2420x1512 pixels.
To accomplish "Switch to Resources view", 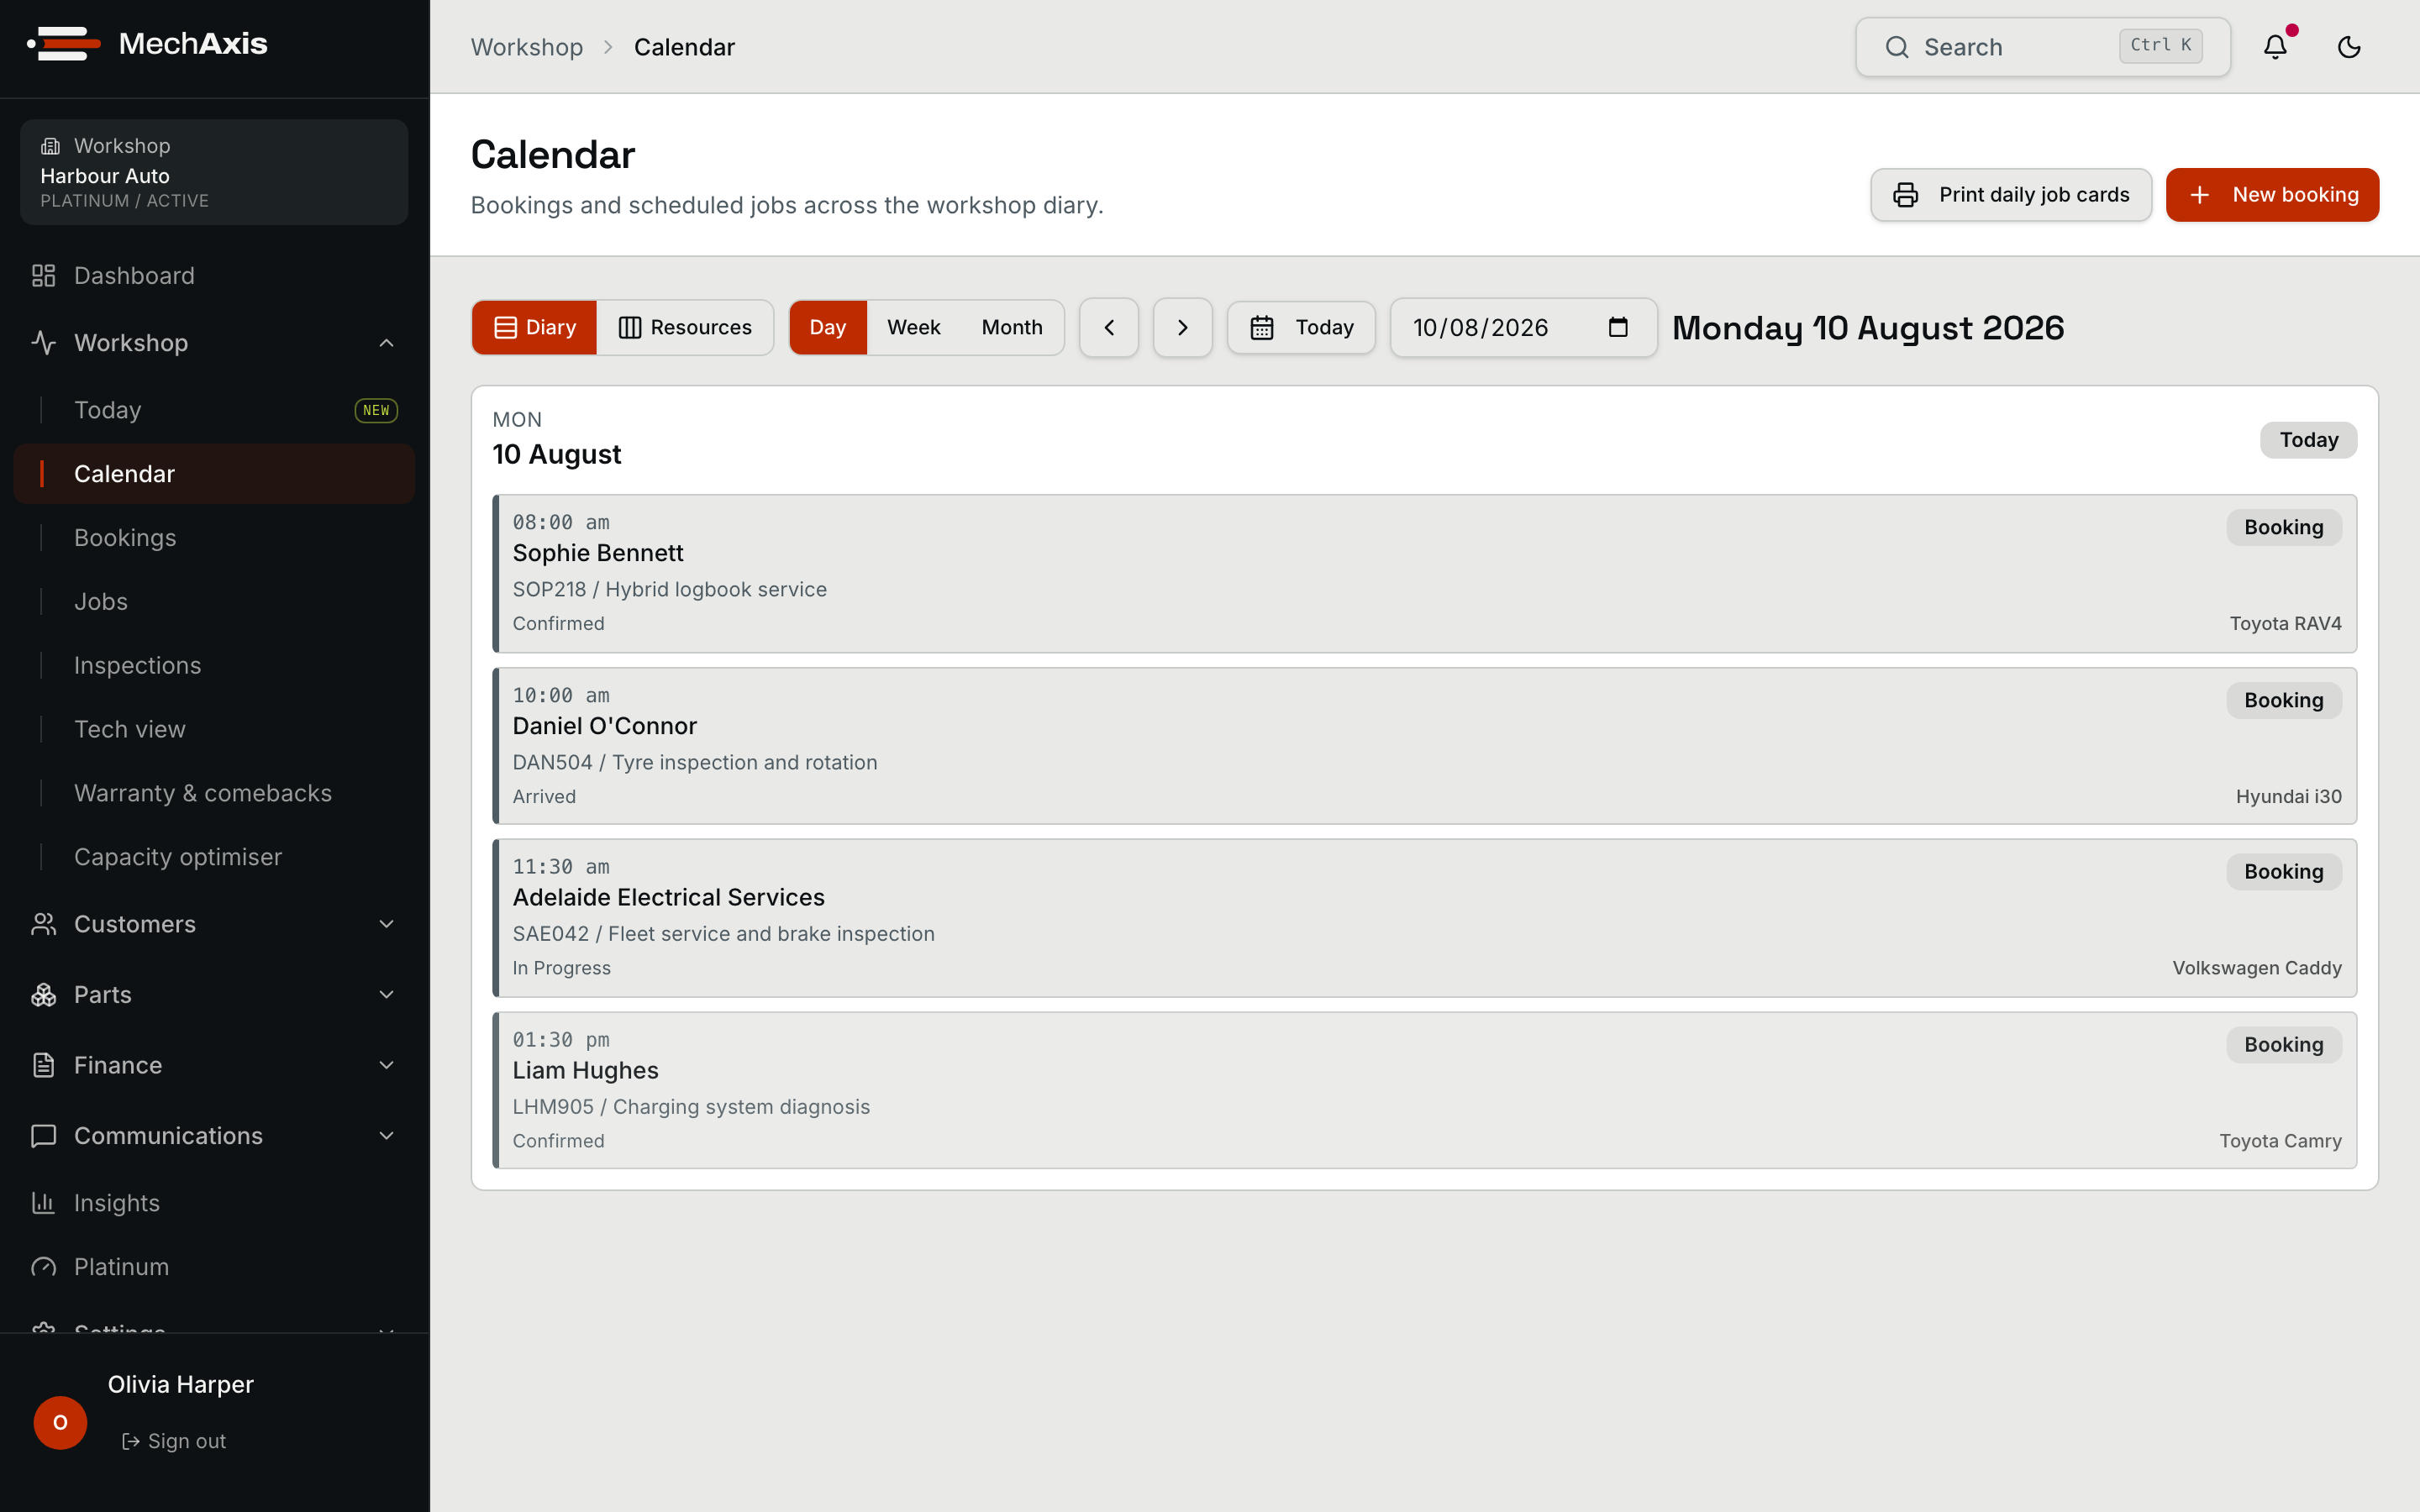I will pyautogui.click(x=685, y=327).
